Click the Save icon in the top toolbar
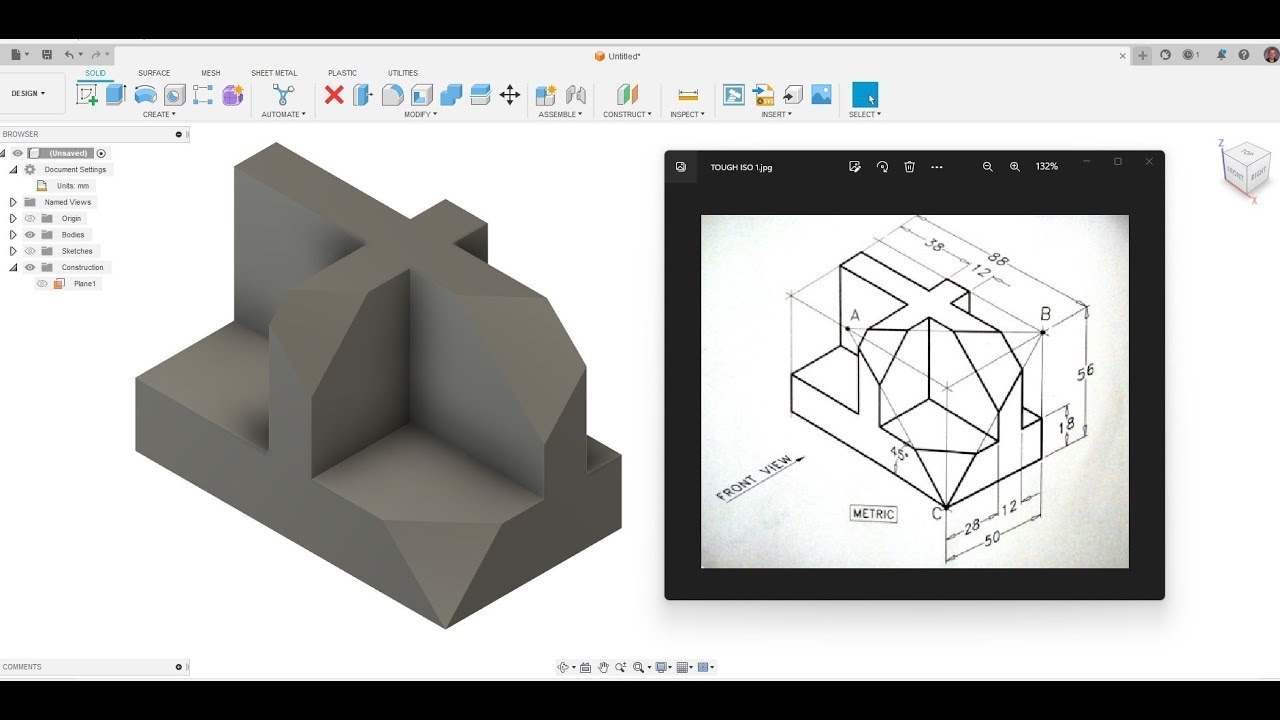Screen dimensions: 1280x720 47,55
